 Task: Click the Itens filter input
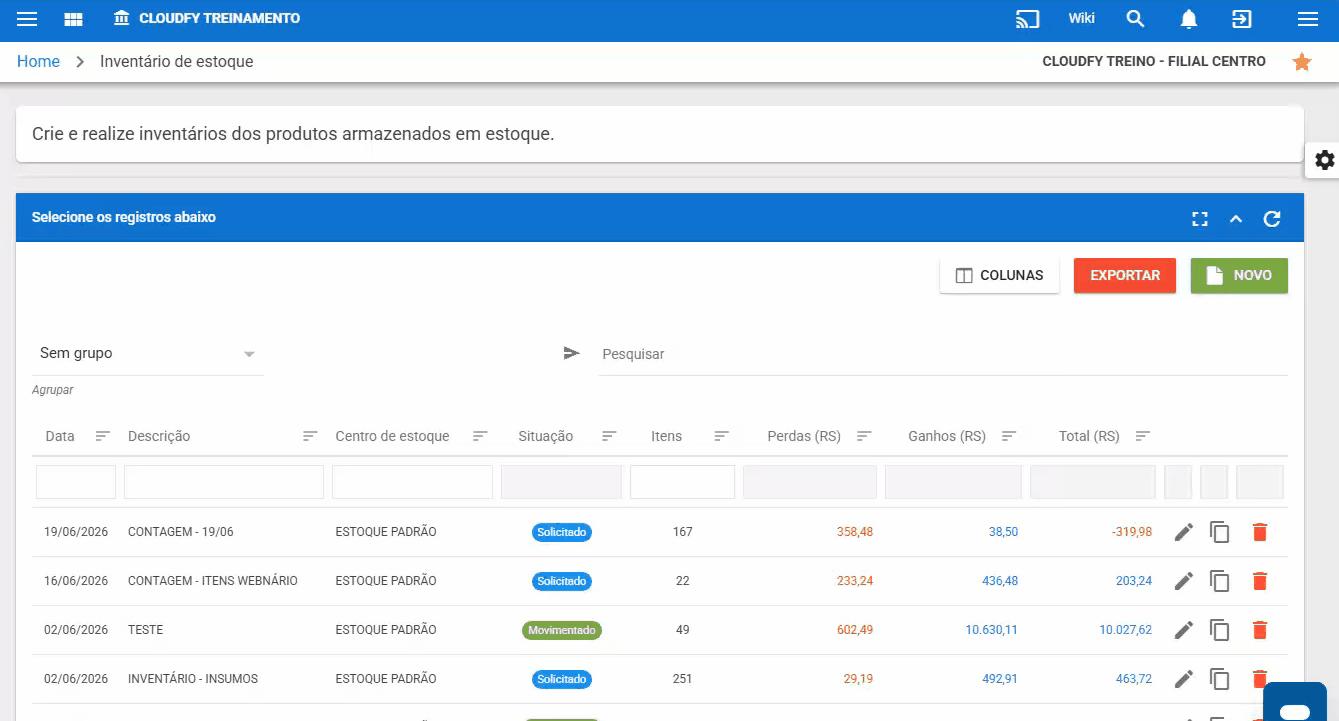coord(683,482)
